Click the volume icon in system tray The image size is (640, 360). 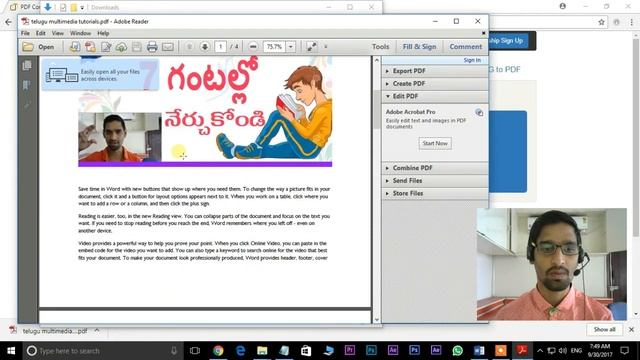[563, 351]
